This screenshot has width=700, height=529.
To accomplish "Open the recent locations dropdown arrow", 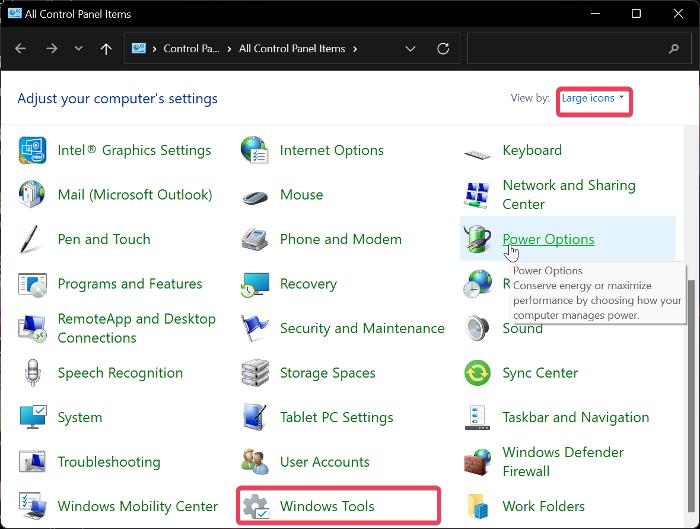I will 79,48.
